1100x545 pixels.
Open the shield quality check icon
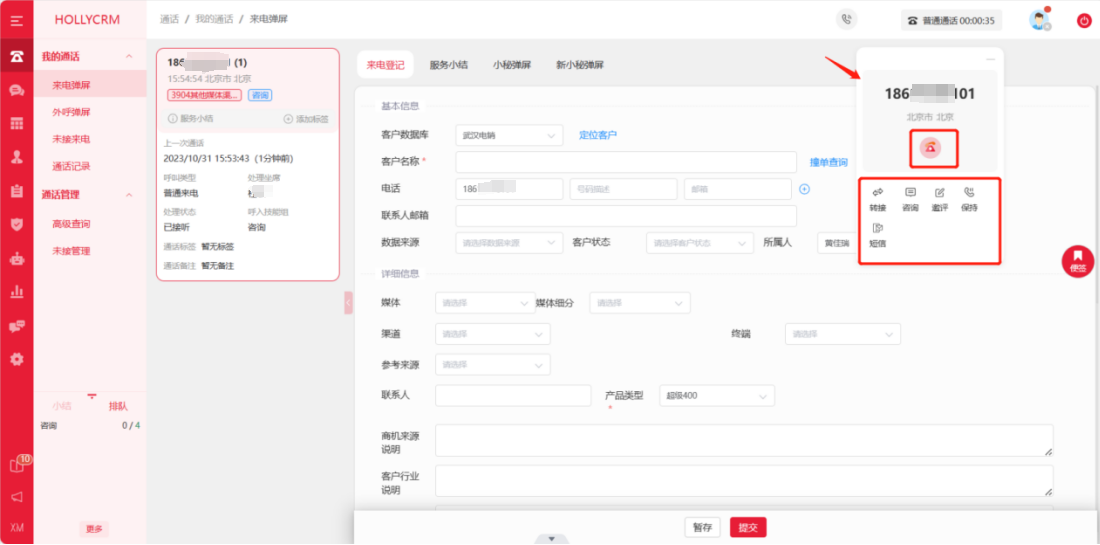(x=17, y=224)
